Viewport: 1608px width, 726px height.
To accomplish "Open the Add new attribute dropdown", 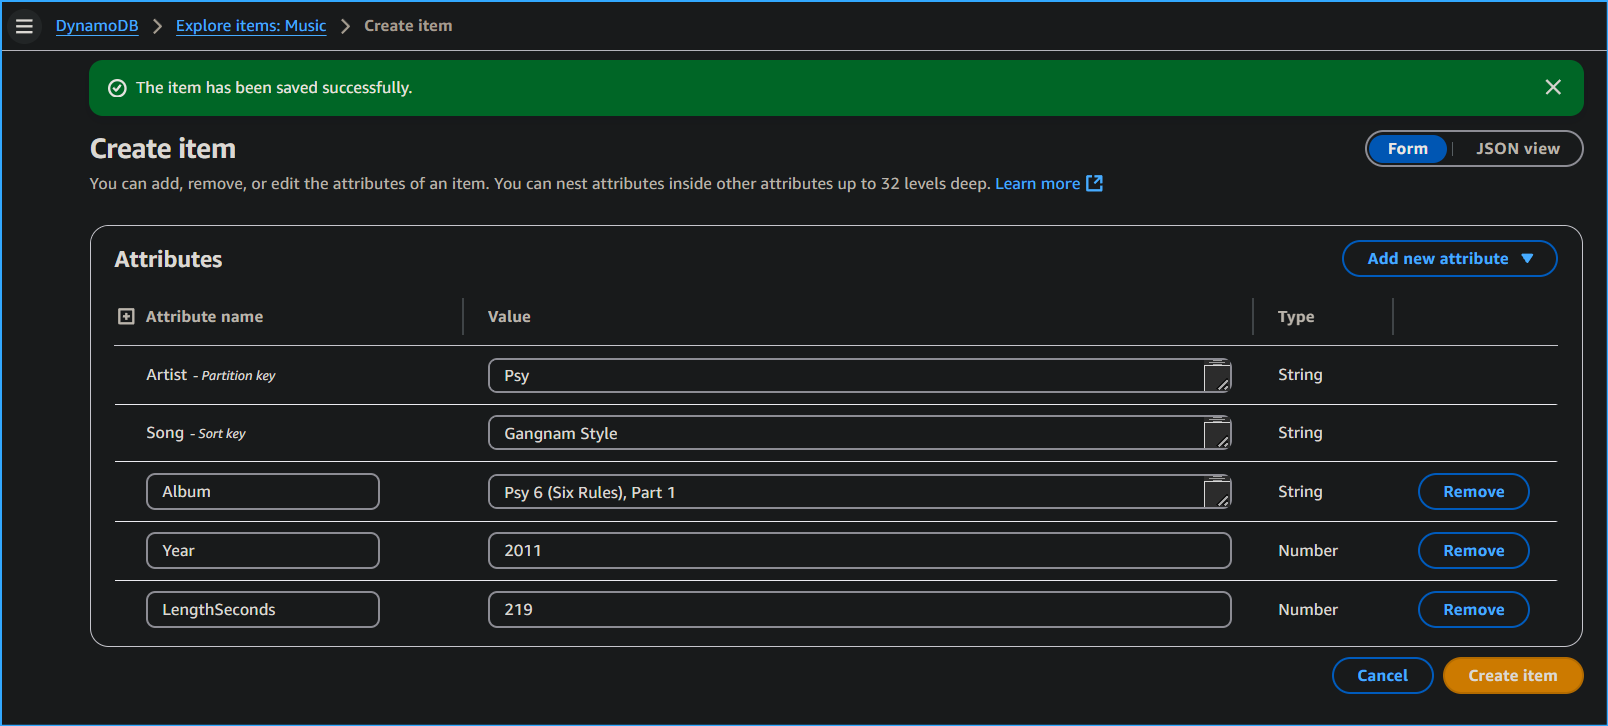I will (x=1449, y=259).
